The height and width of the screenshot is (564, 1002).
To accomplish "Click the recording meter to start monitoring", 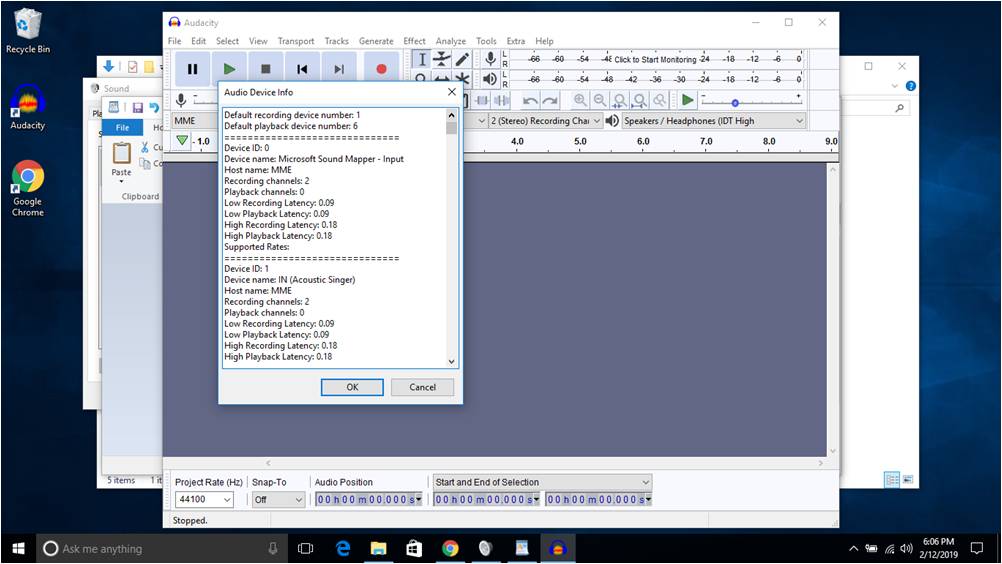I will [656, 59].
